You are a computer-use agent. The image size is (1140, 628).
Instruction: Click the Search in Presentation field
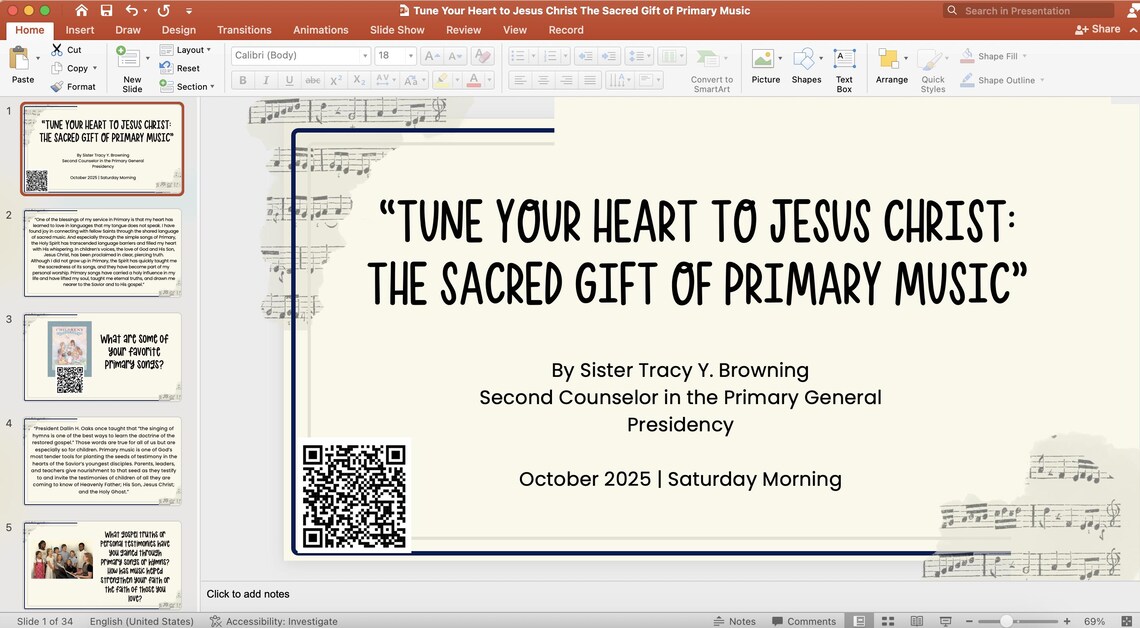coord(1028,10)
